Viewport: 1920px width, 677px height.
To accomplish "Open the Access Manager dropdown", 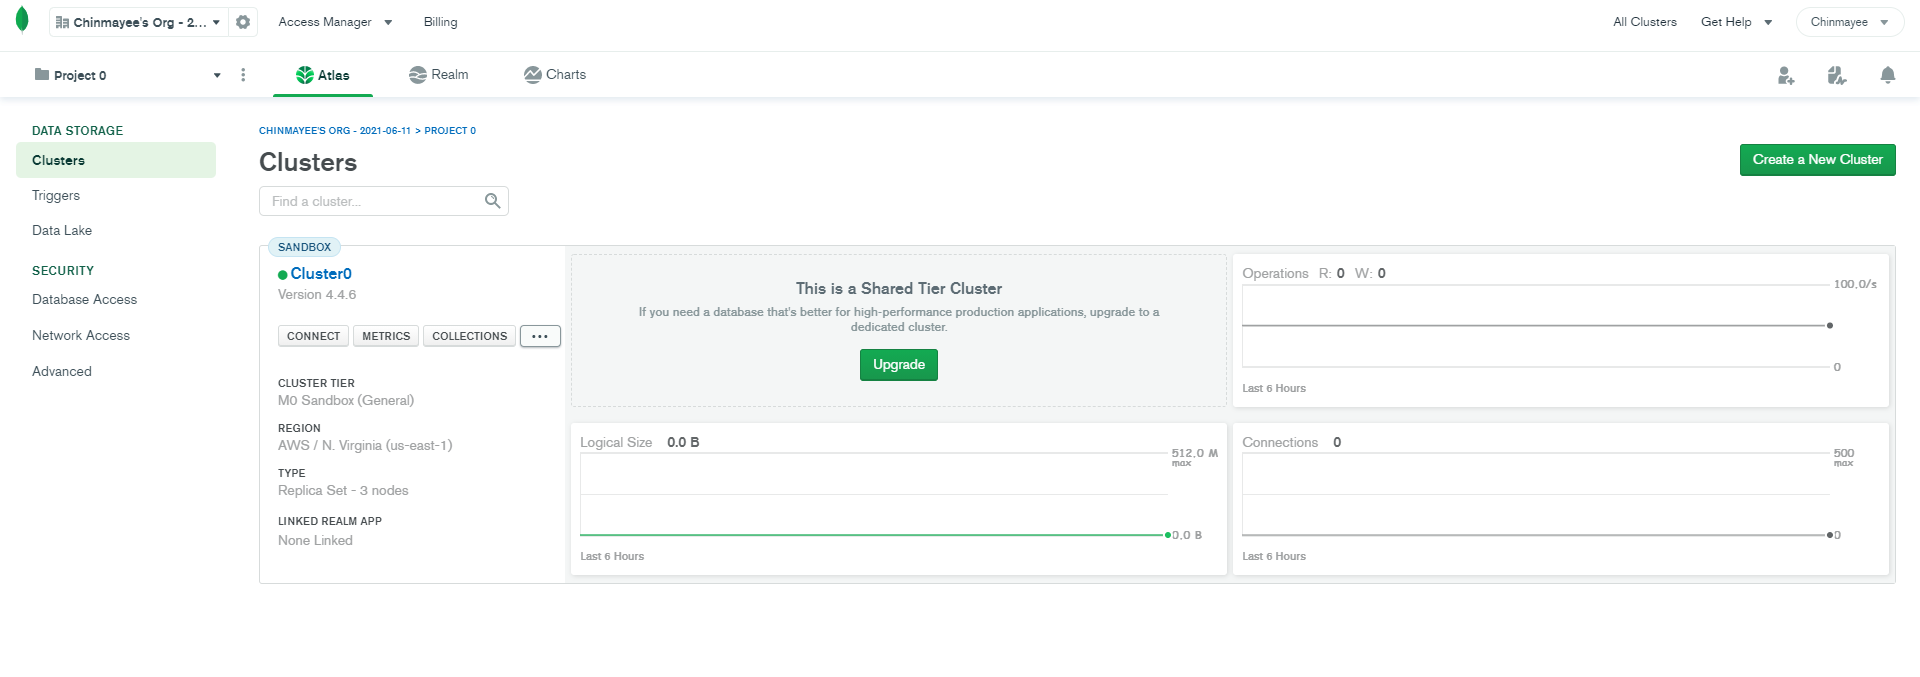I will coord(335,22).
